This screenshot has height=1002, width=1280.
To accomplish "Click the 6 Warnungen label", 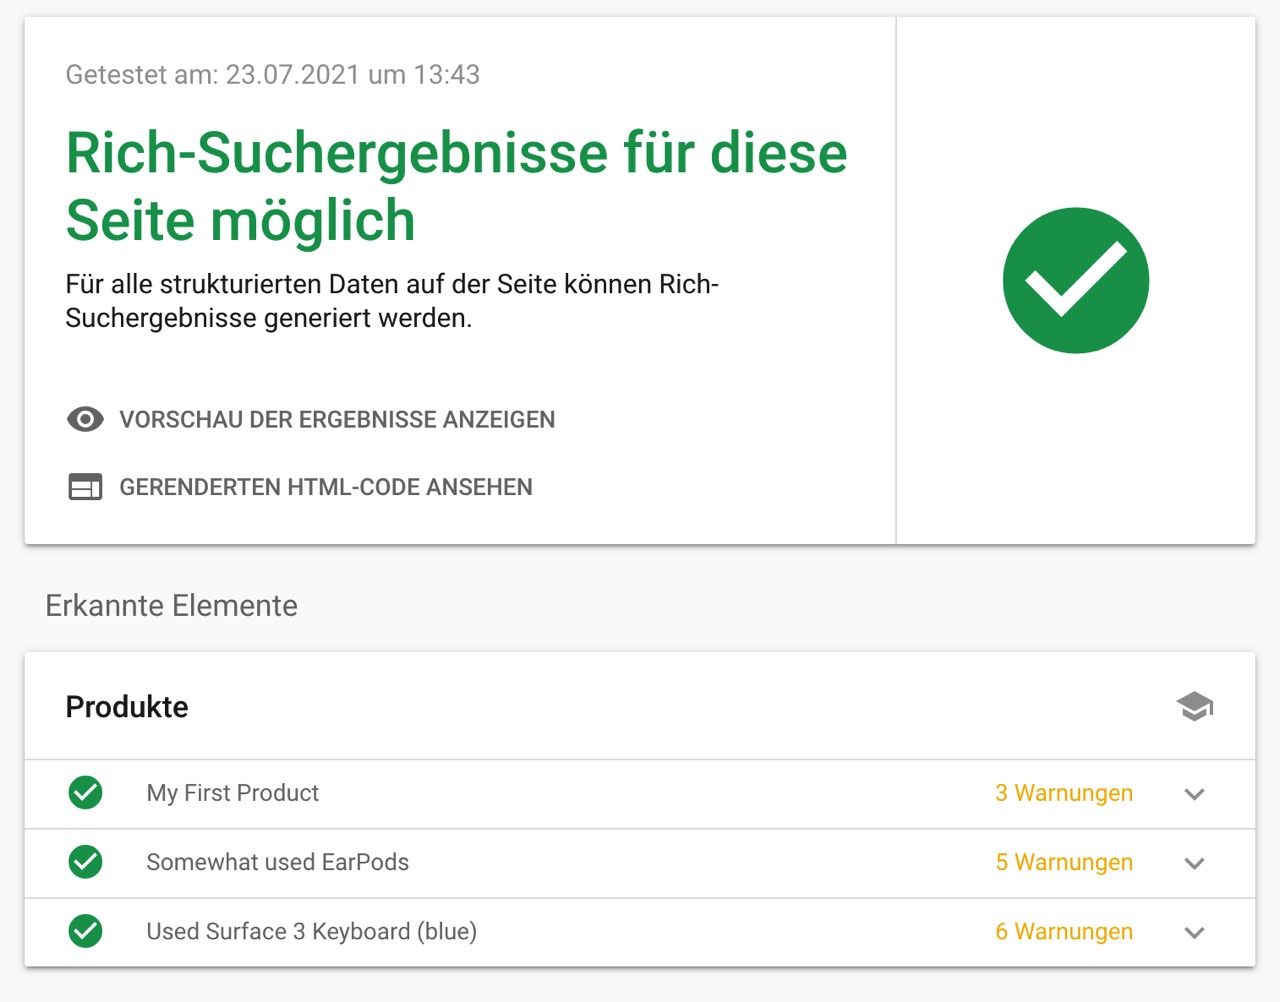I will coord(1064,931).
